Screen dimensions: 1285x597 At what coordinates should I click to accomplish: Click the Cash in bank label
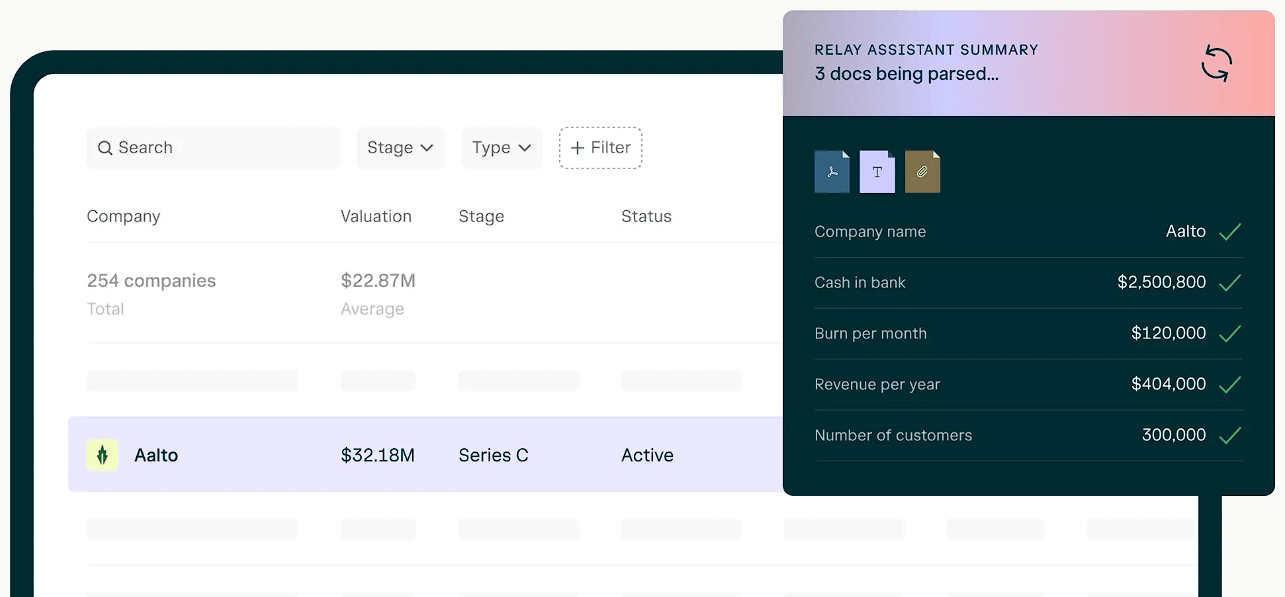pyautogui.click(x=860, y=283)
